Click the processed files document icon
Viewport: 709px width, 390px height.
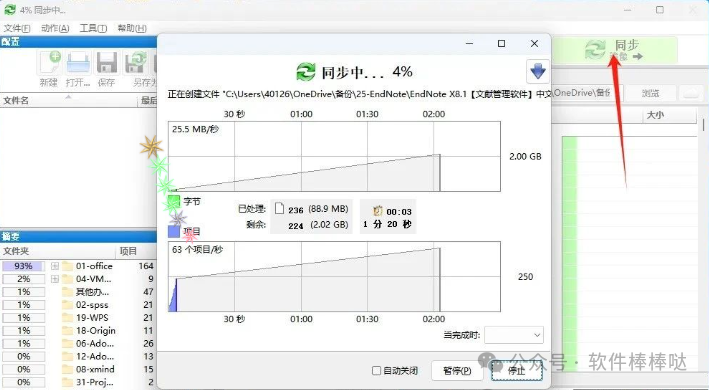pos(279,208)
